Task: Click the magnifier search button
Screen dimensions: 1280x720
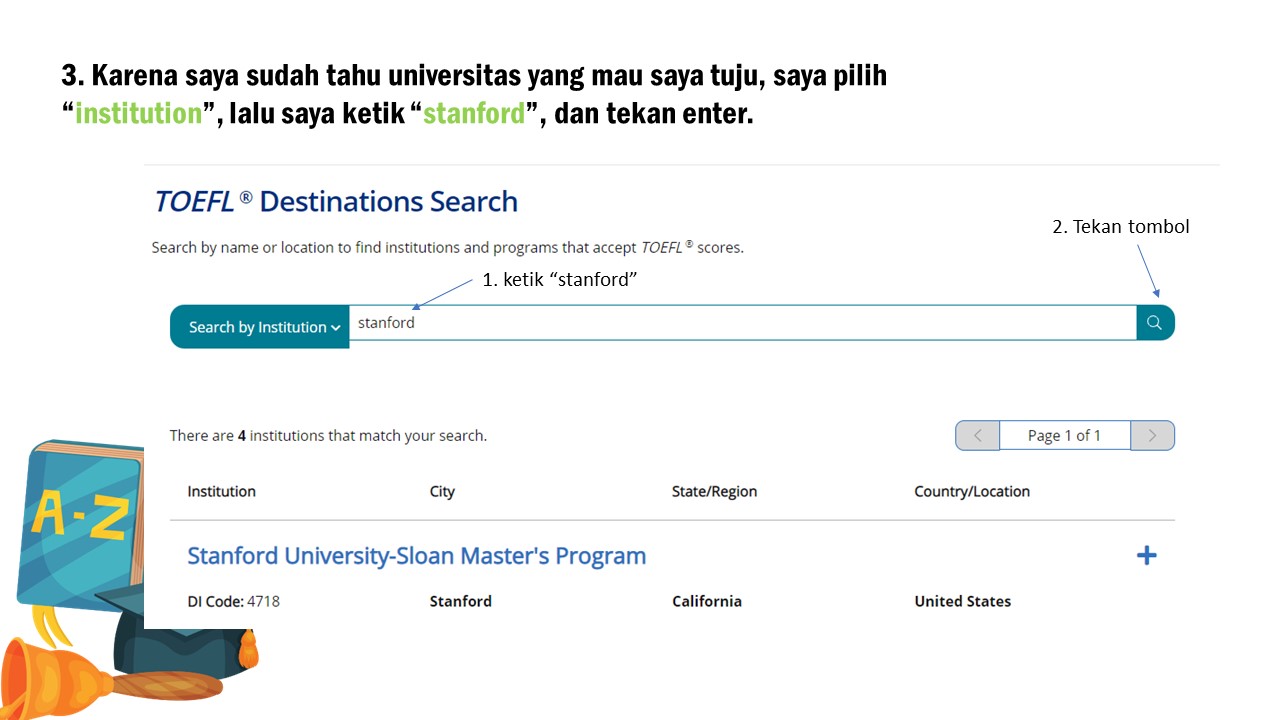Action: click(1155, 323)
